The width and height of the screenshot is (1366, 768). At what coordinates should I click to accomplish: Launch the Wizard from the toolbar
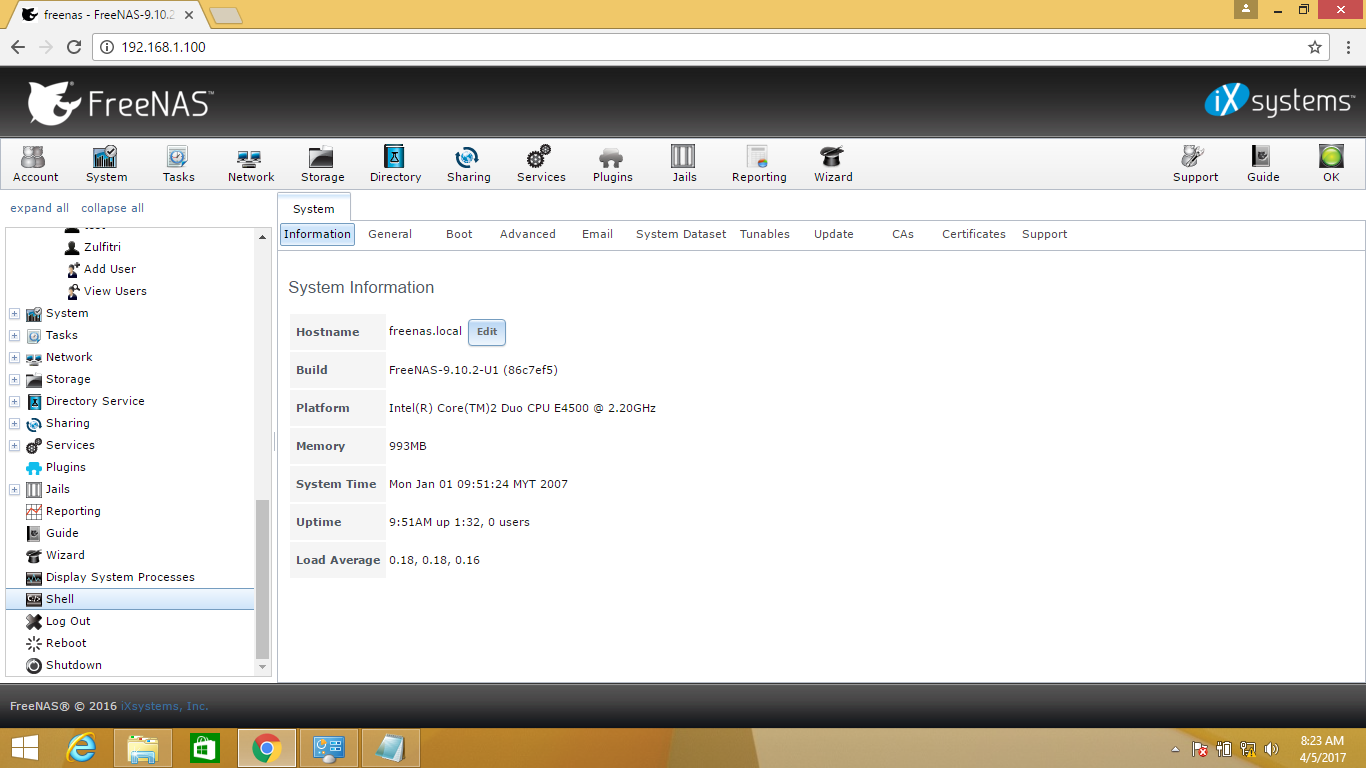point(833,163)
